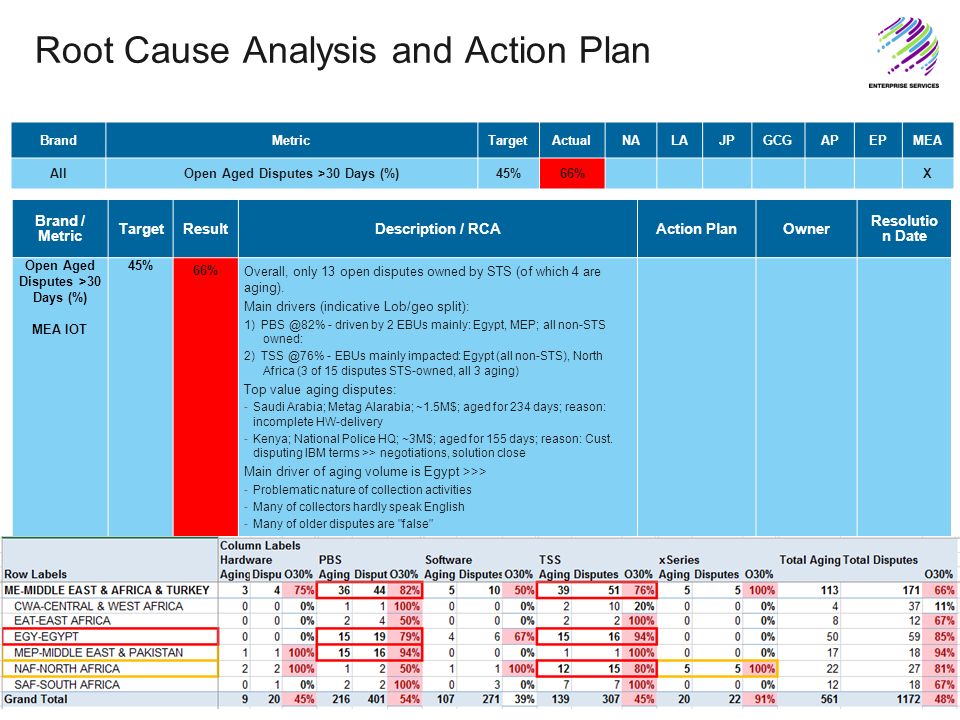
Task: Click the 113 Total Aging value in the ME row
Action: (x=830, y=590)
